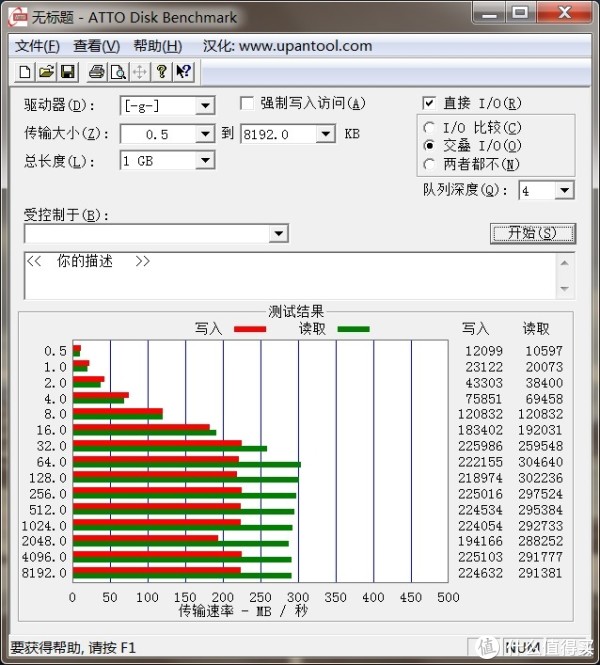The width and height of the screenshot is (600, 665).
Task: Click the 传输速率 - MB / 秒 axis label
Action: point(243,611)
